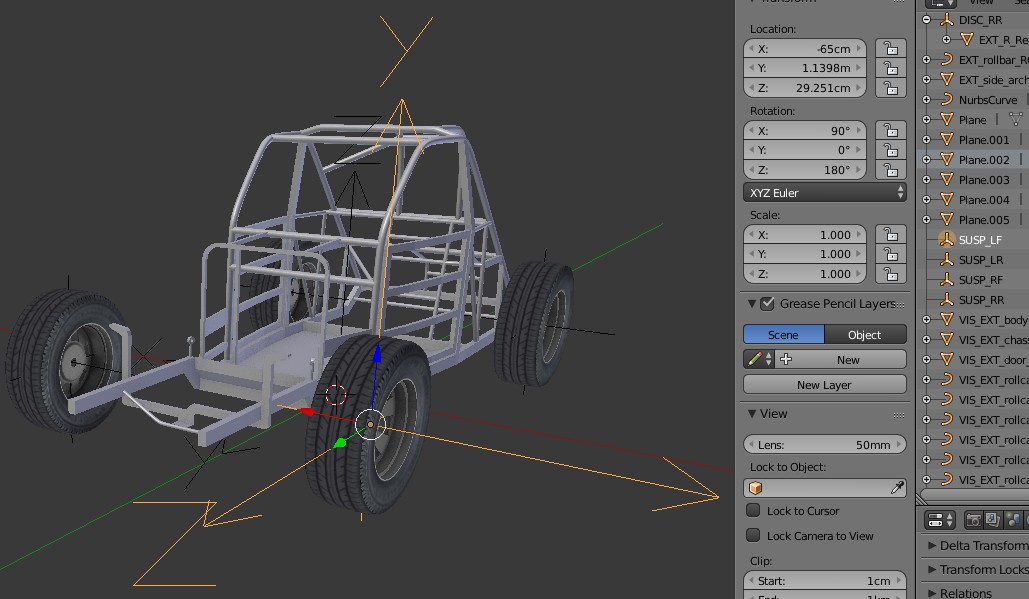Expand the VIS_EXT_body tree item
This screenshot has width=1029, height=599.
click(x=927, y=320)
